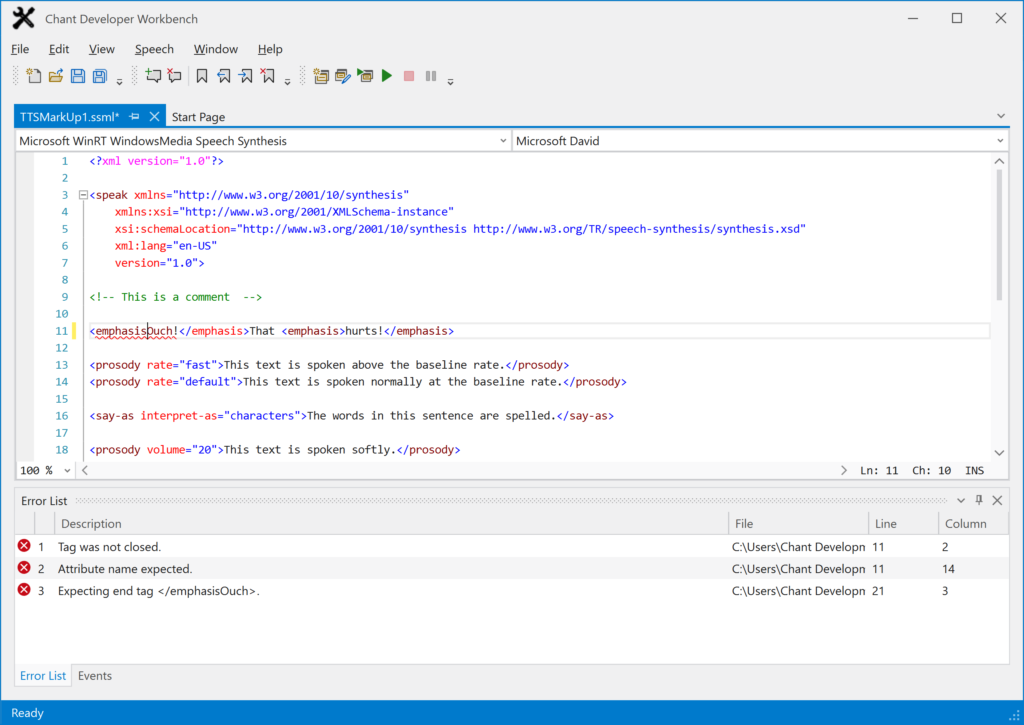Click the pink Stop playback square
This screenshot has height=725, width=1024.
coord(409,76)
